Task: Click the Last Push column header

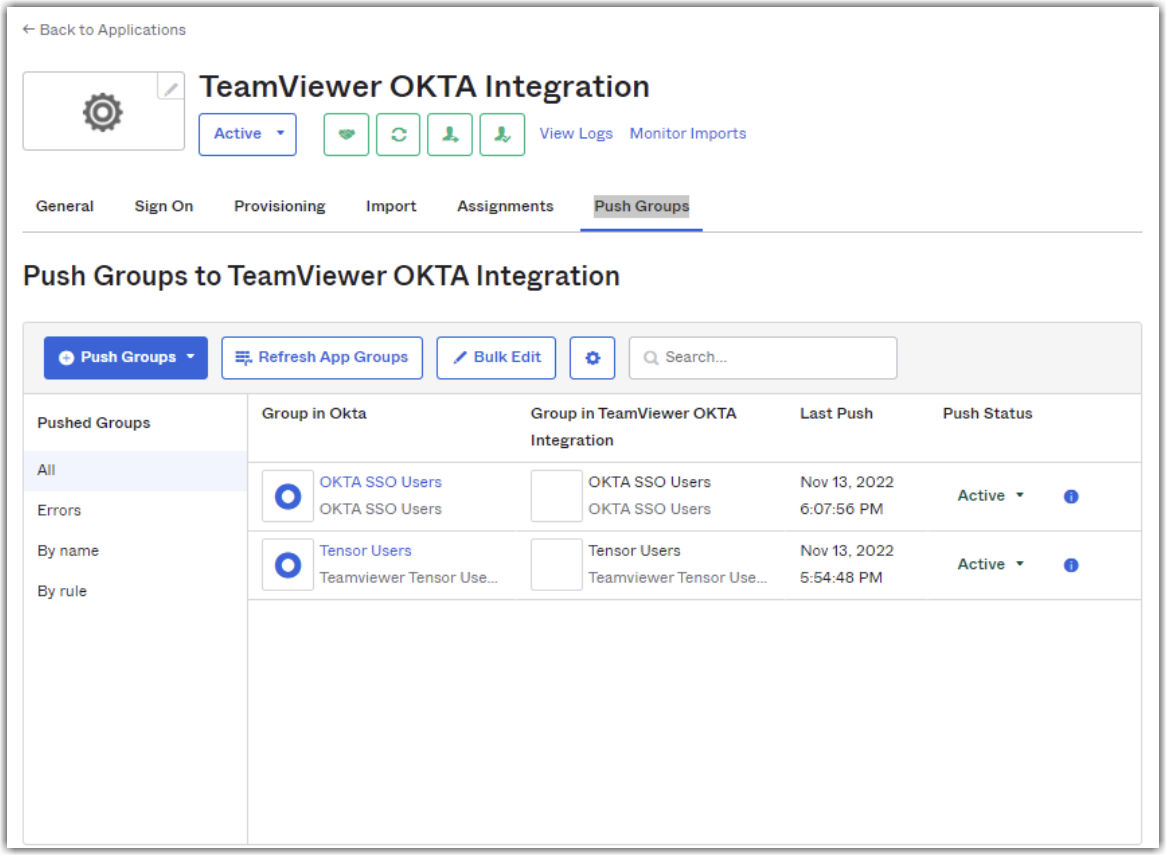Action: tap(836, 414)
